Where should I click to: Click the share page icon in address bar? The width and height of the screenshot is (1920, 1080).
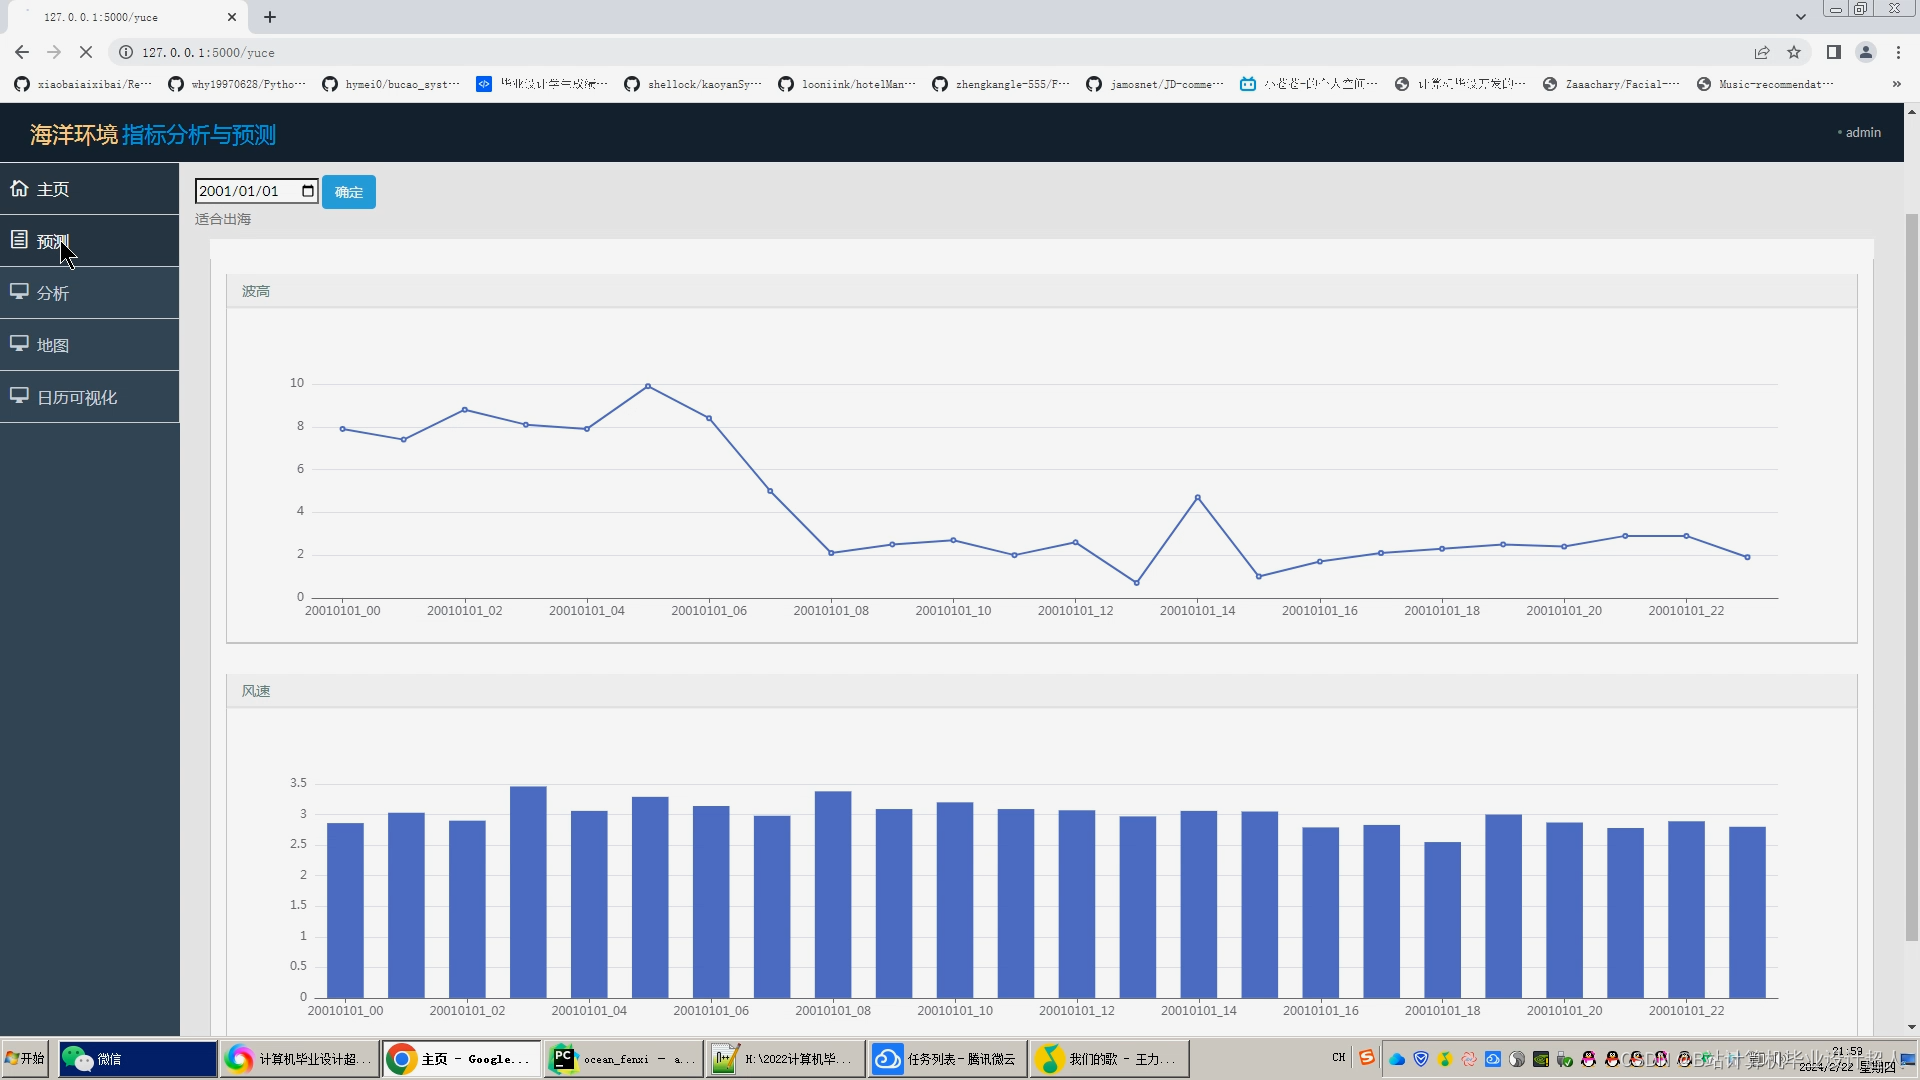click(1762, 52)
